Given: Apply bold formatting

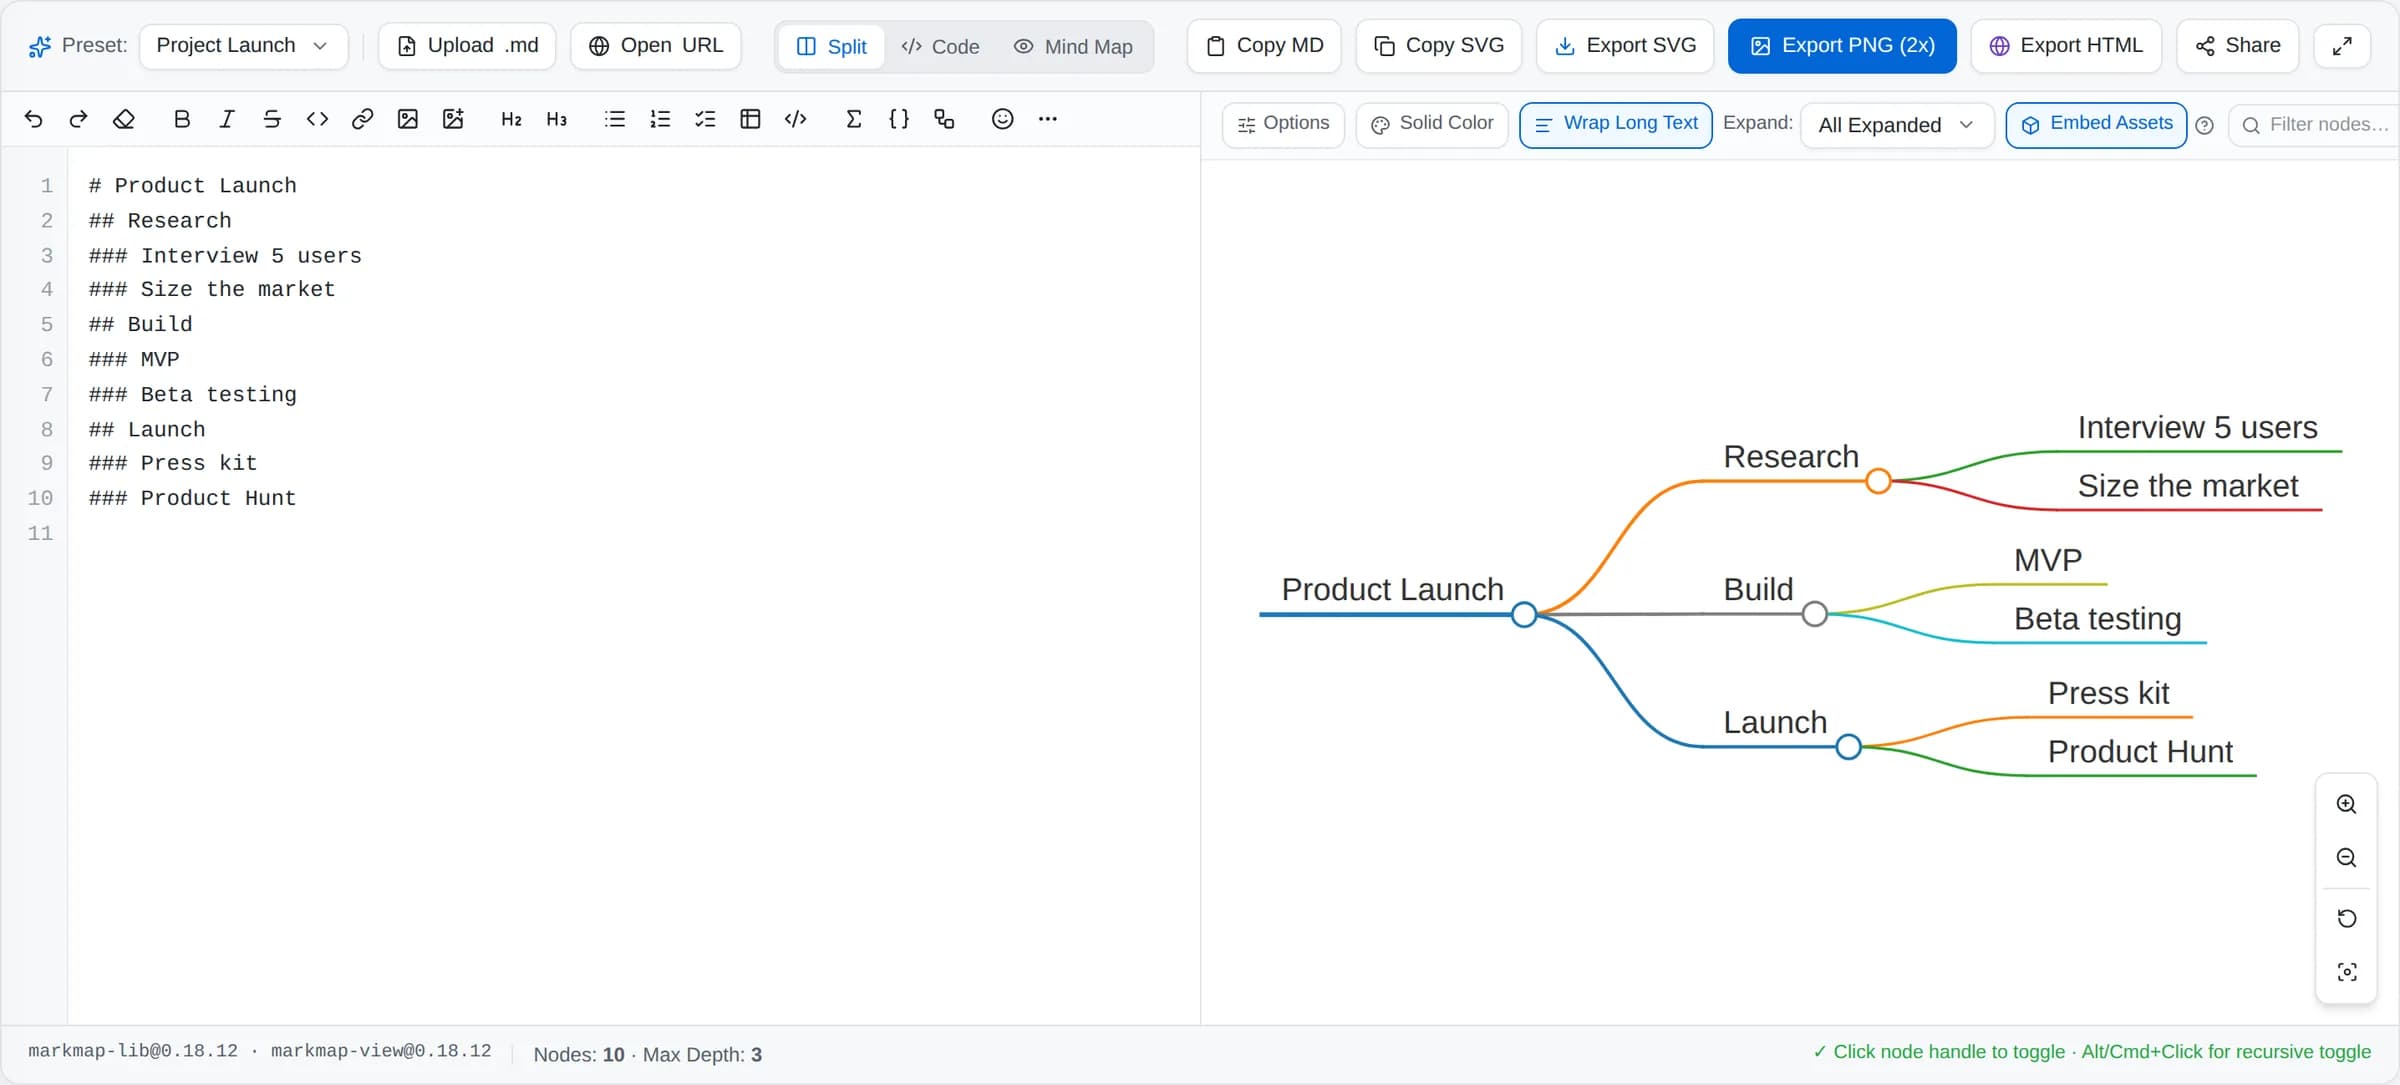Looking at the screenshot, I should [x=181, y=119].
